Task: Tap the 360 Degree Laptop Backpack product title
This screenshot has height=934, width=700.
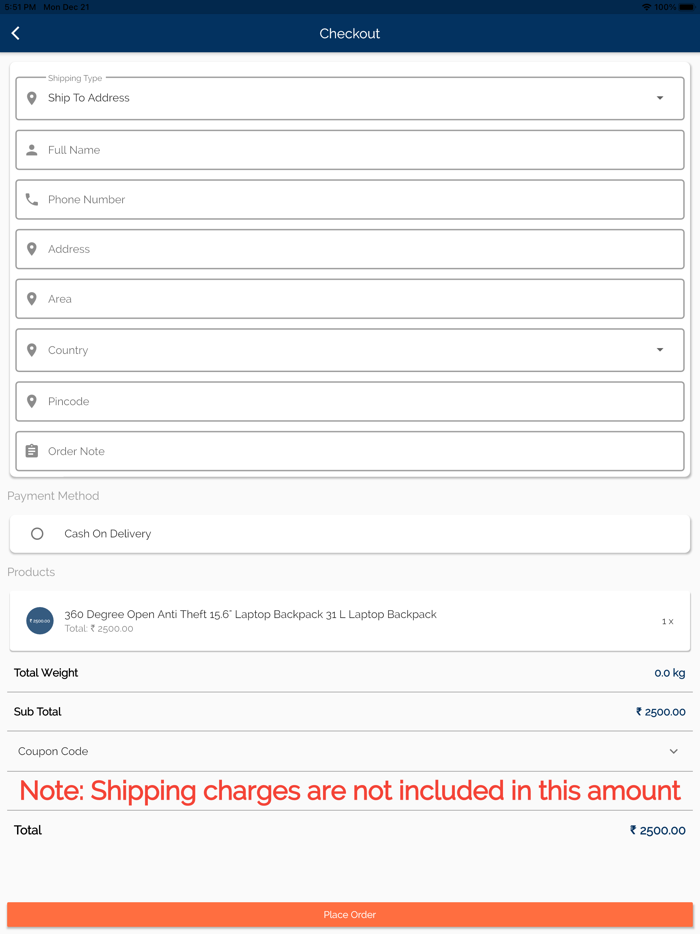Action: 250,614
